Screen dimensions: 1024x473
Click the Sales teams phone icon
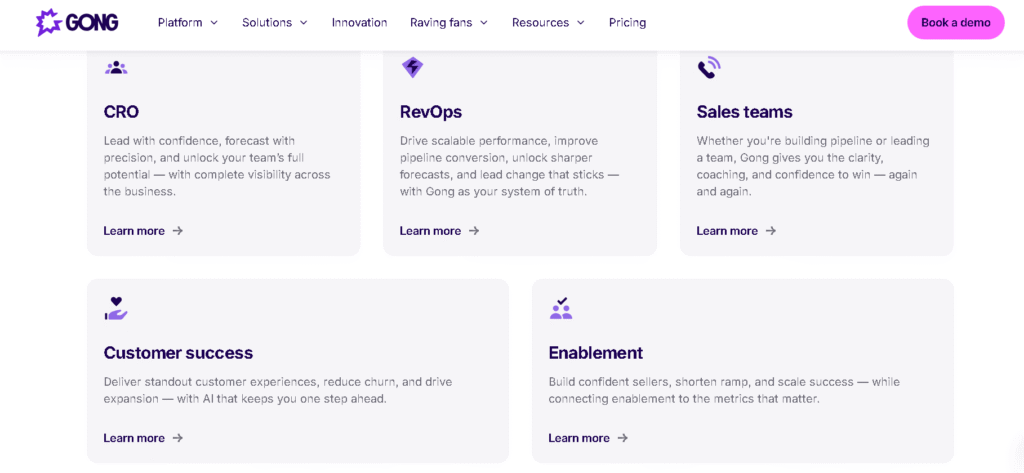709,68
